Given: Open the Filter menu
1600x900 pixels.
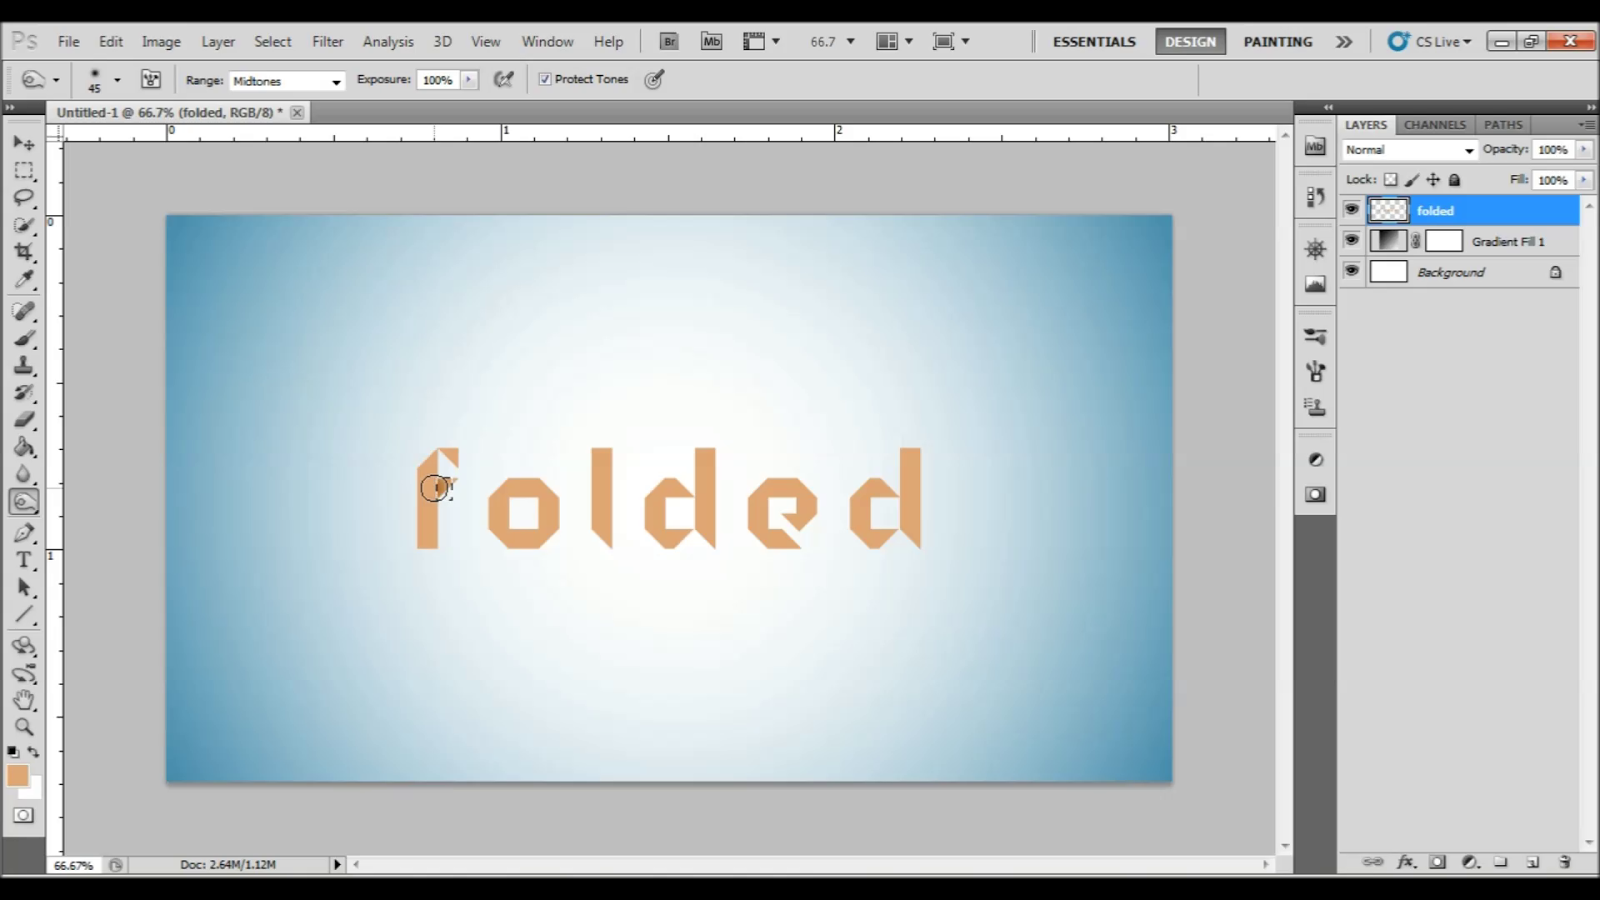Looking at the screenshot, I should (327, 41).
